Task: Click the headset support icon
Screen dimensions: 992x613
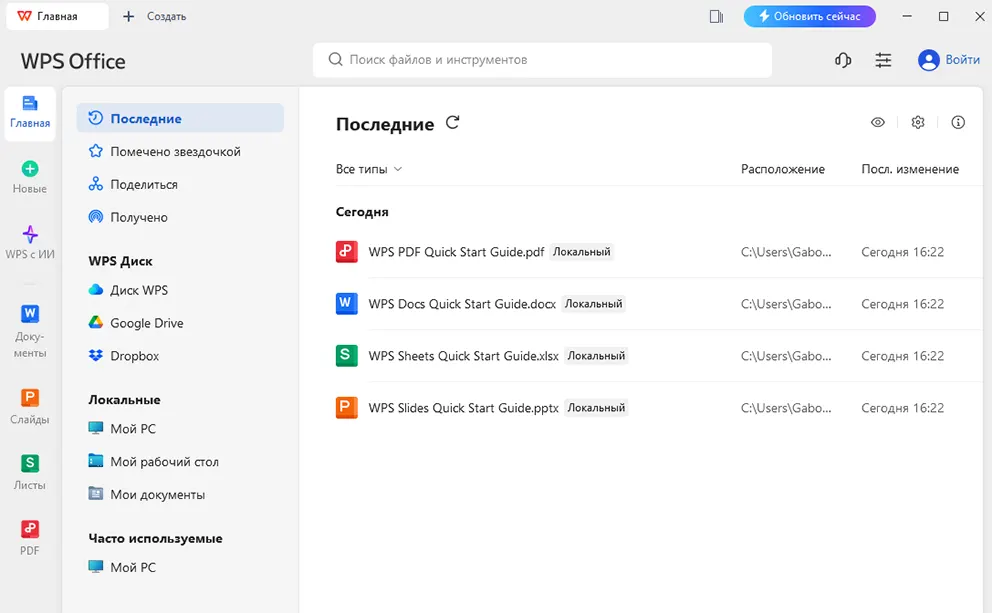Action: 843,60
